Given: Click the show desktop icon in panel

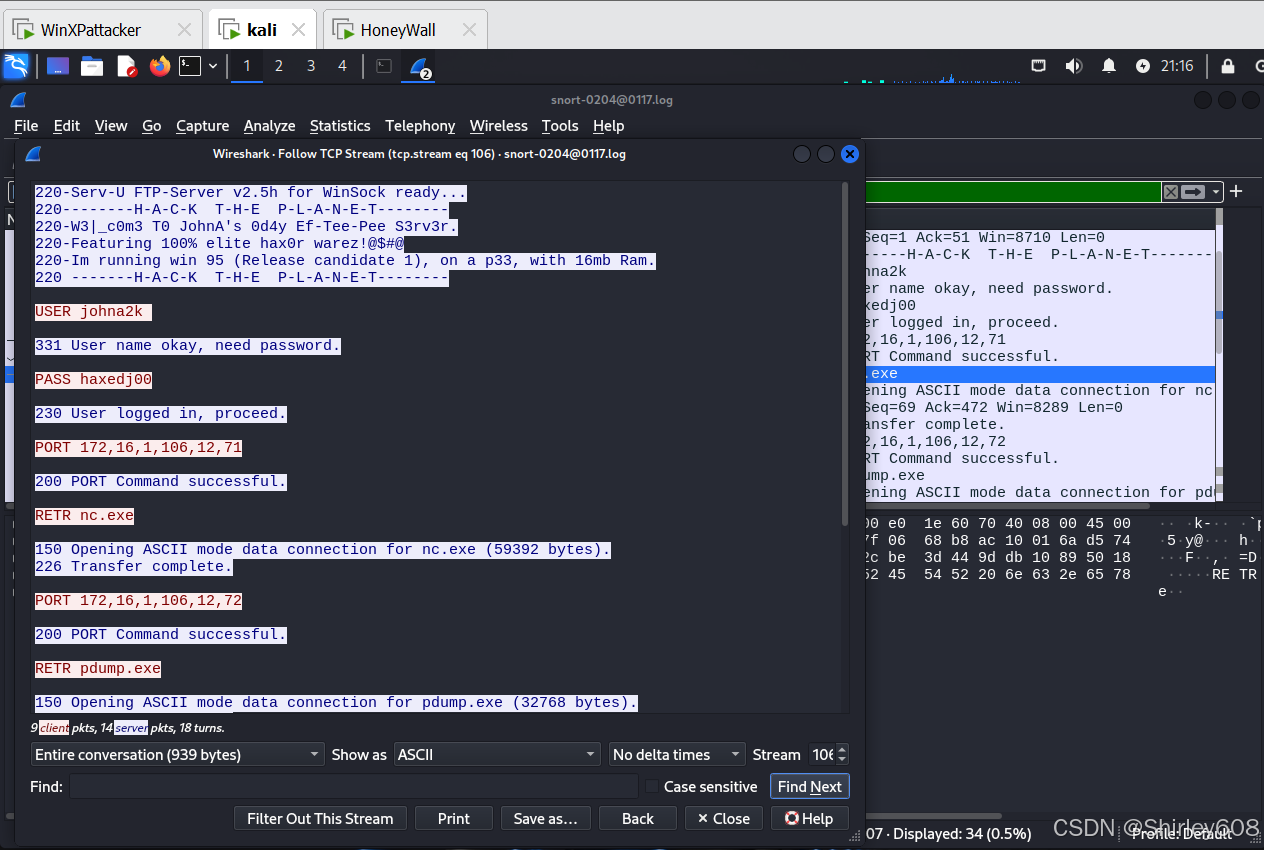Looking at the screenshot, I should click(58, 66).
